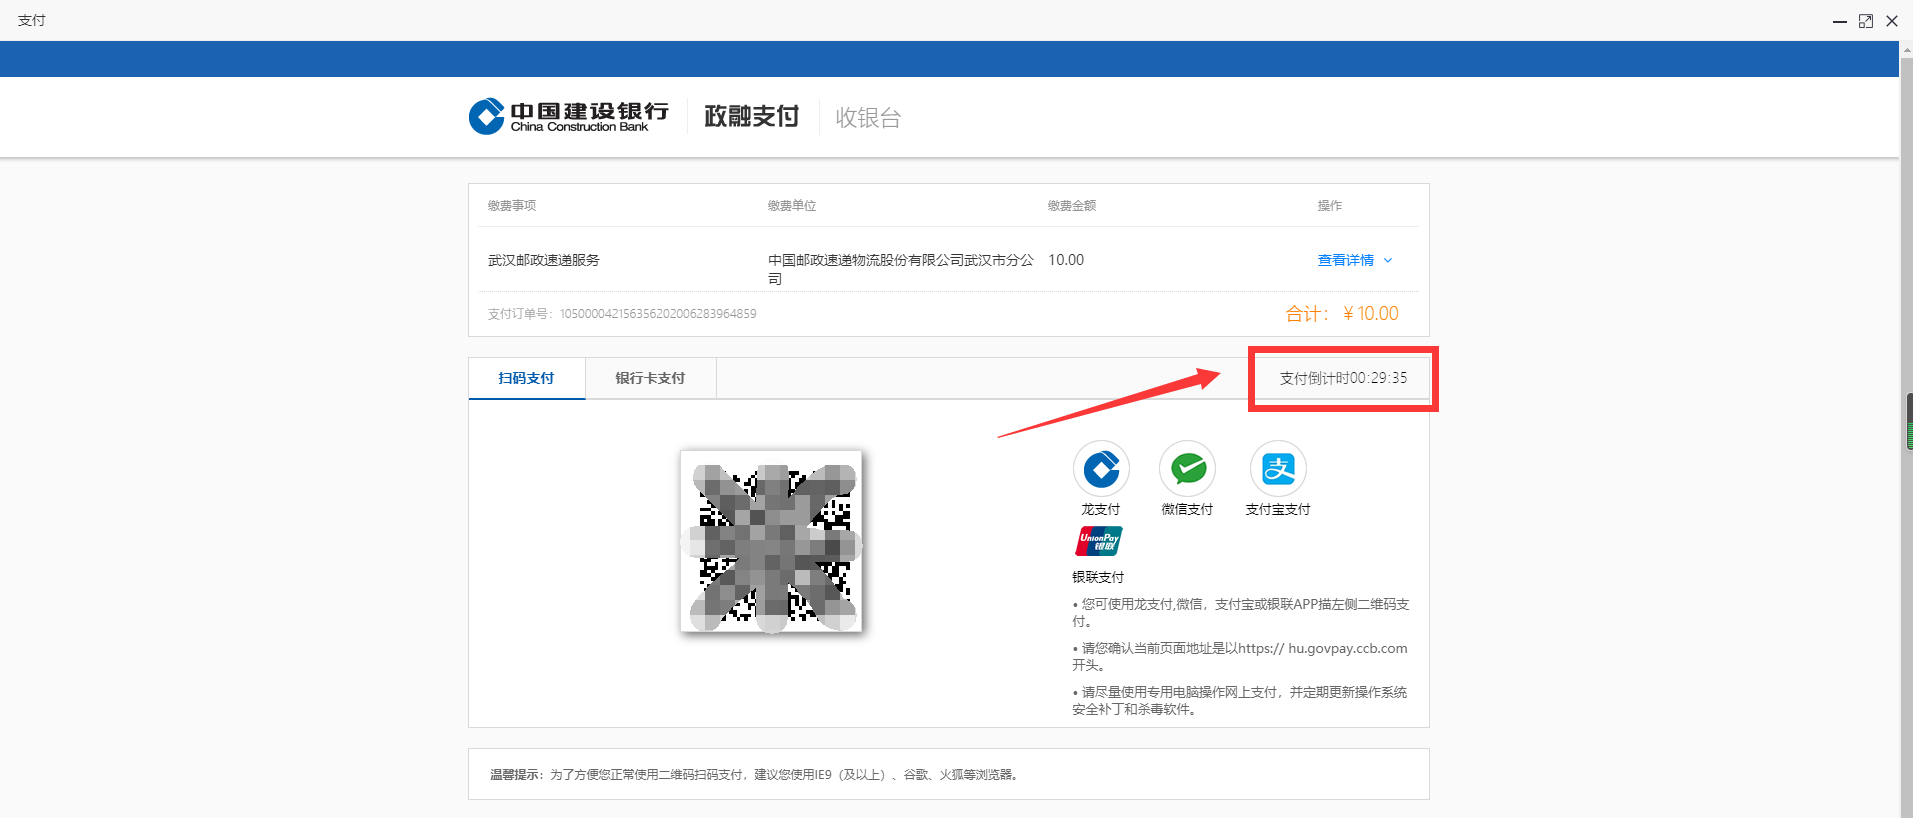Click the China Construction Bank logo
Image resolution: width=1913 pixels, height=818 pixels.
click(x=568, y=116)
